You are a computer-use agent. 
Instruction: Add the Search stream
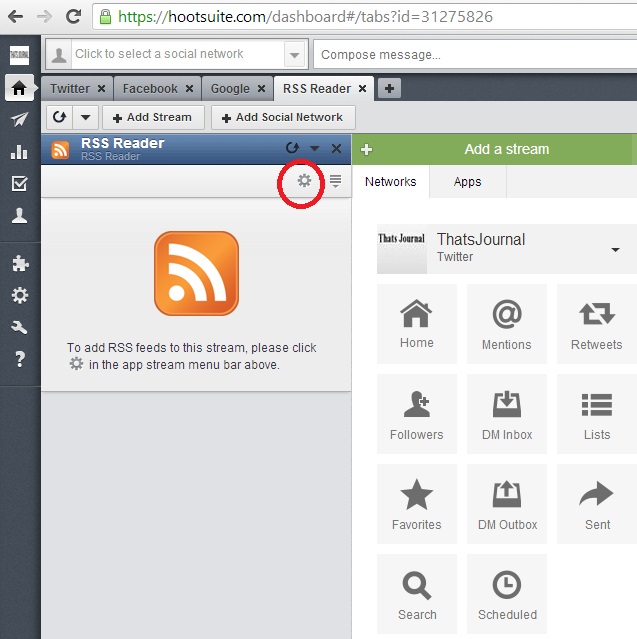pyautogui.click(x=417, y=594)
